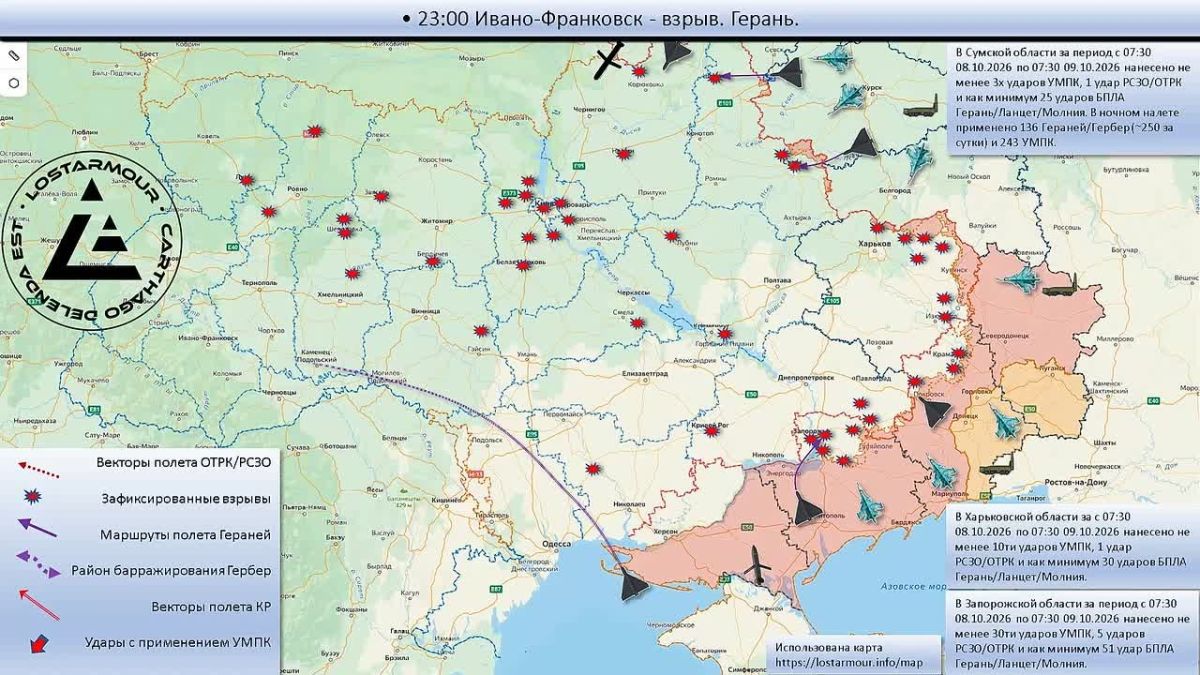Click the explosion marker beside Кривой Рог
Image resolution: width=1200 pixels, height=675 pixels.
(x=711, y=430)
